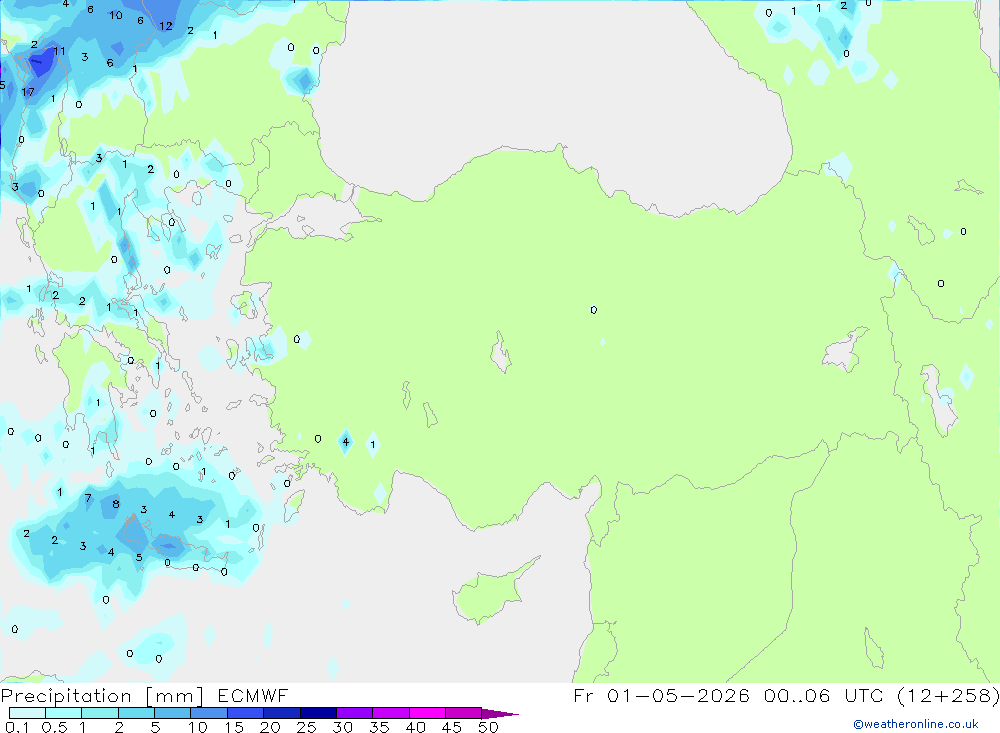
Task: Click the legend arrow tip above 50 mm
Action: tap(501, 714)
